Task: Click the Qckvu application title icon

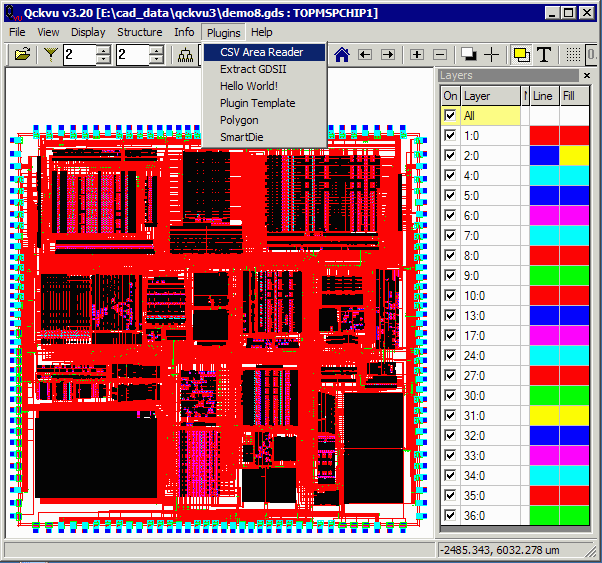Action: 13,13
